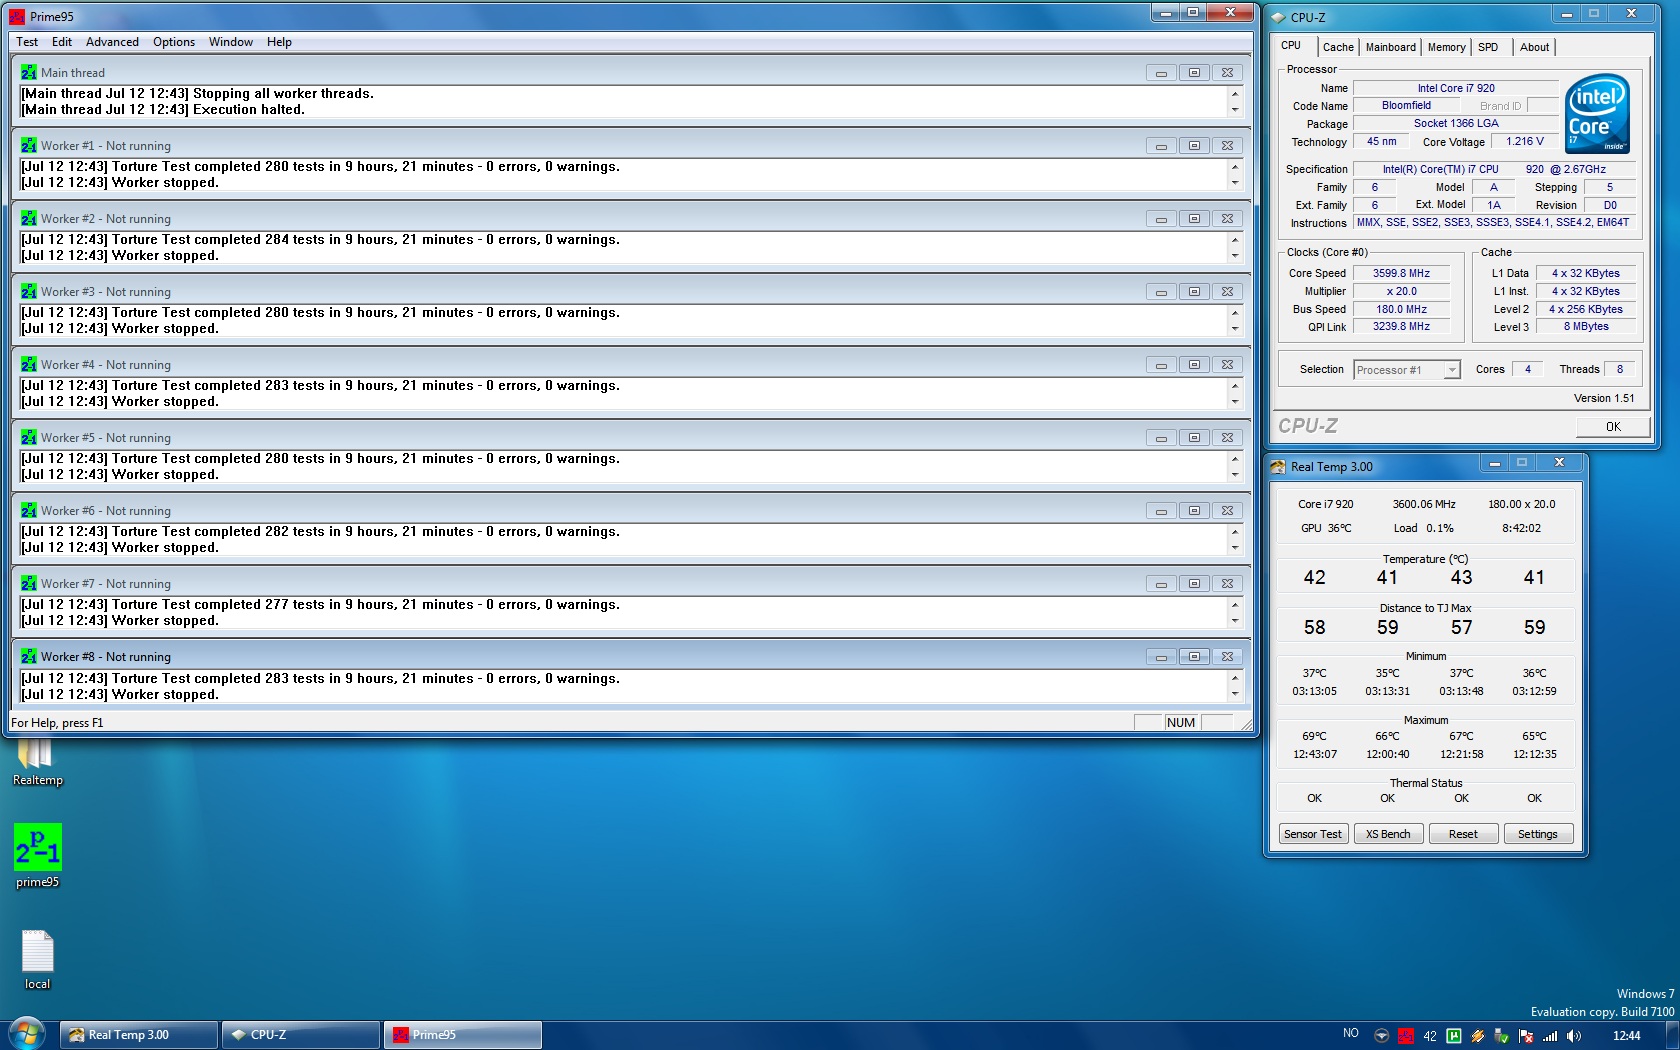The width and height of the screenshot is (1680, 1050).
Task: Open the Advanced menu in Prime95
Action: click(112, 42)
